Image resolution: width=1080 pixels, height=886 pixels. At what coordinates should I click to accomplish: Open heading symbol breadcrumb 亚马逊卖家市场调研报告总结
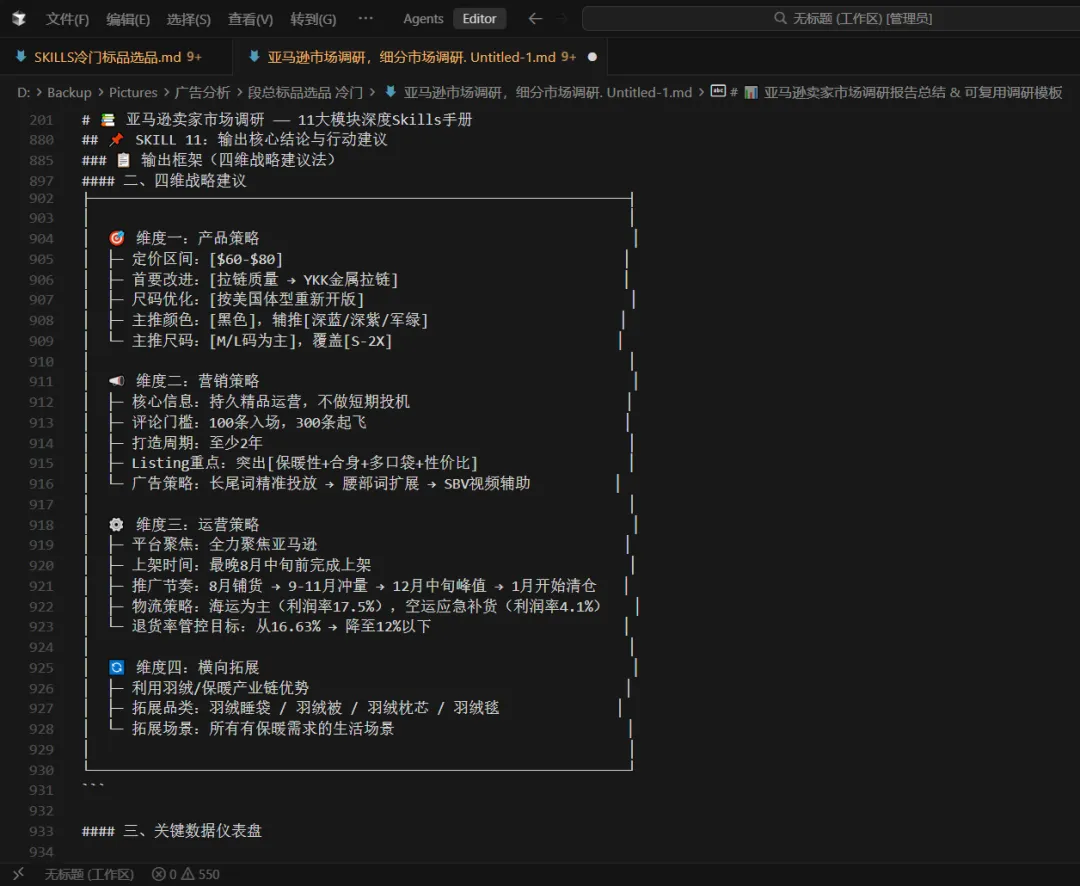(x=913, y=92)
